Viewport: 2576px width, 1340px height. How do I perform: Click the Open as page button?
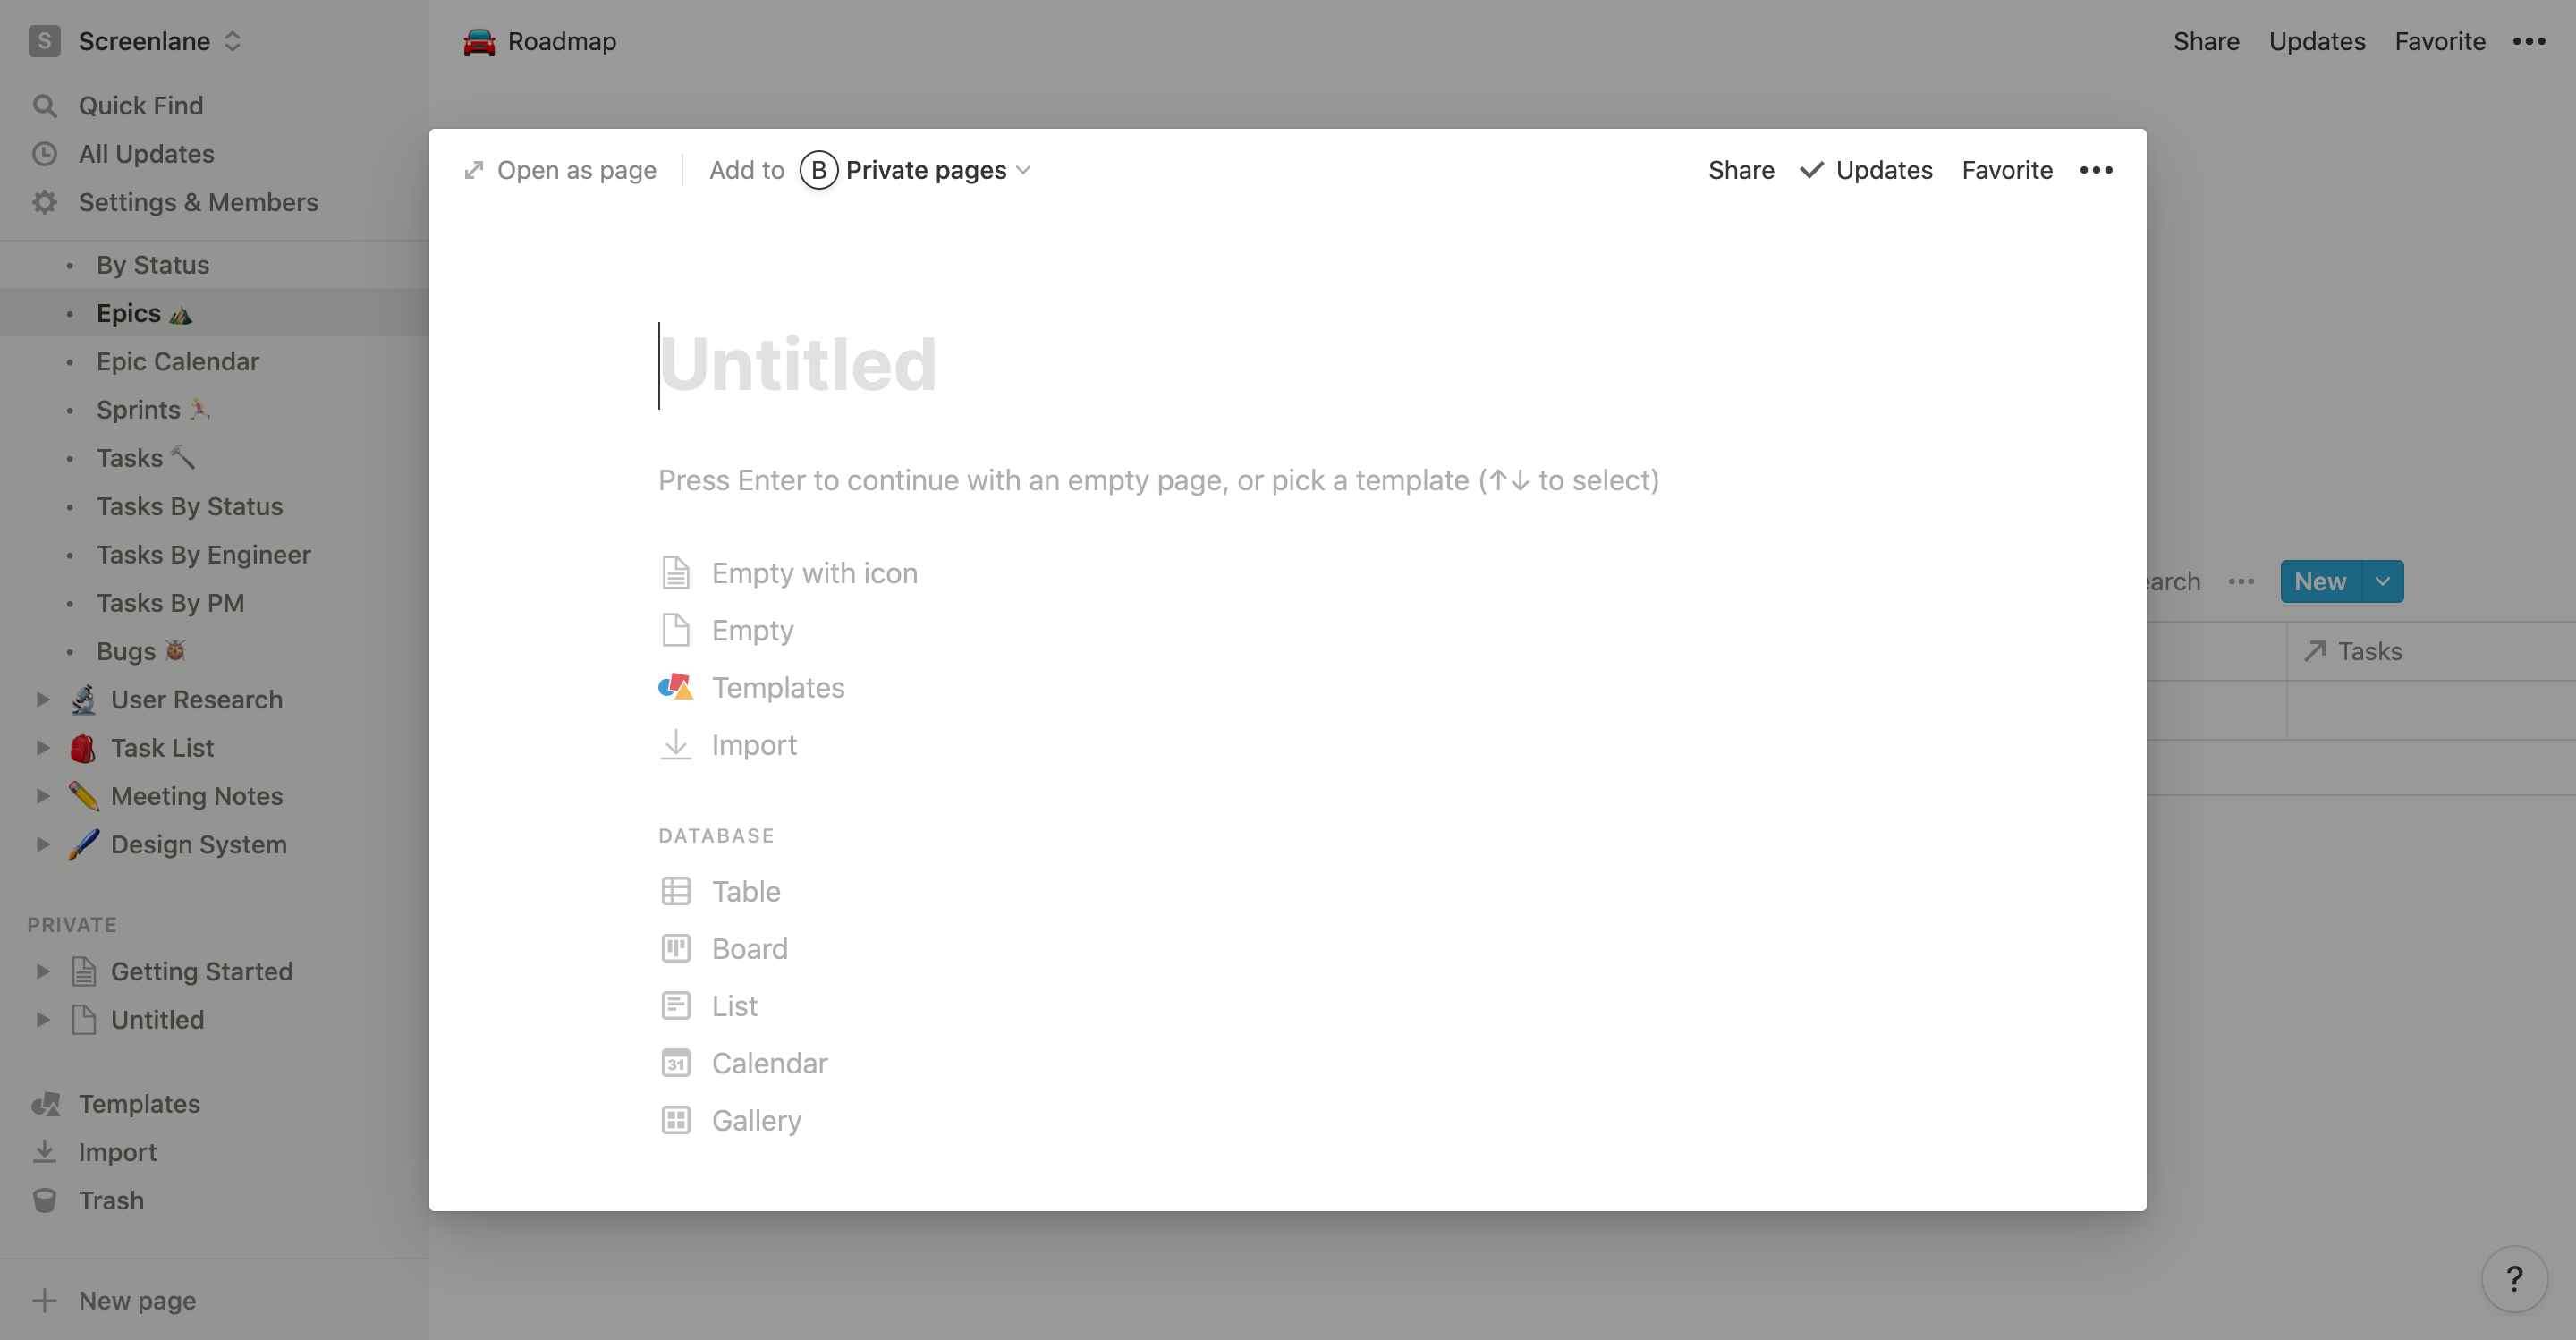(x=561, y=169)
